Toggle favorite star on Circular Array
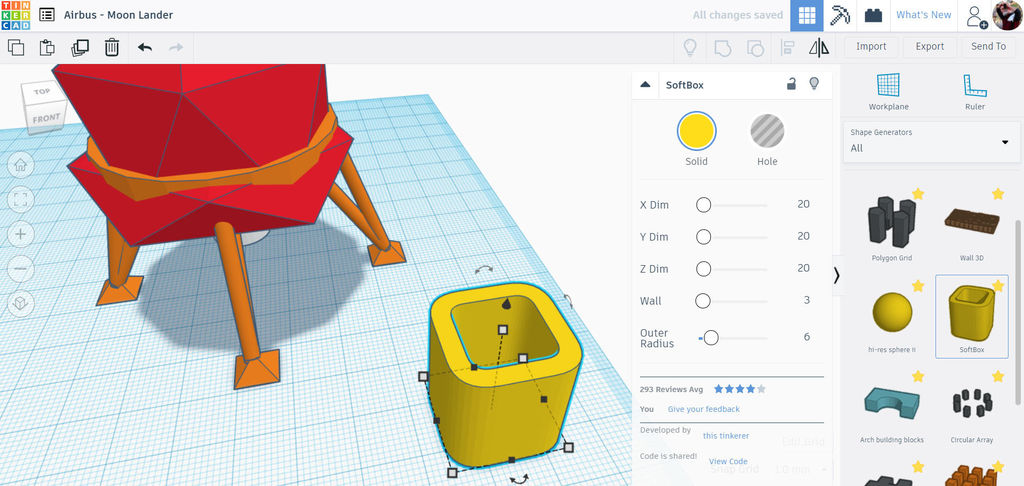Image resolution: width=1024 pixels, height=486 pixels. (997, 376)
